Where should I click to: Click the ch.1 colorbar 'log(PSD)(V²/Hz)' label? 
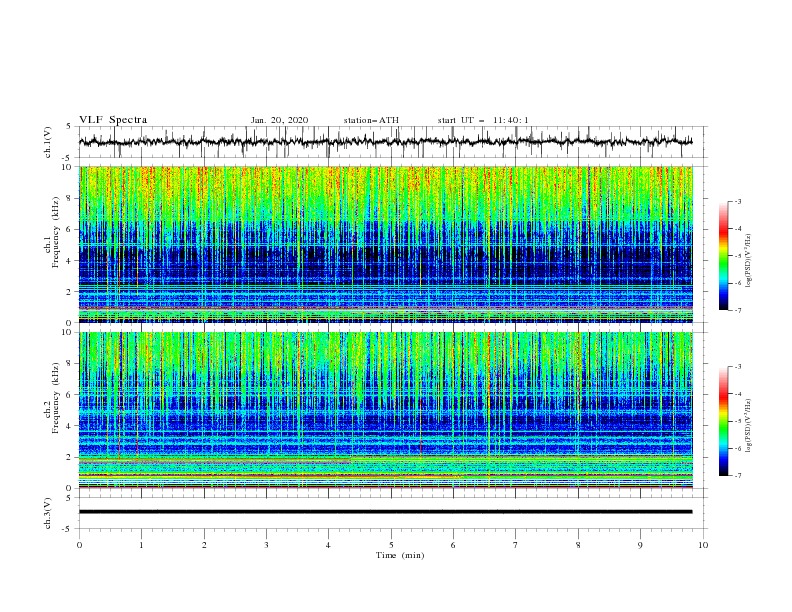click(749, 261)
